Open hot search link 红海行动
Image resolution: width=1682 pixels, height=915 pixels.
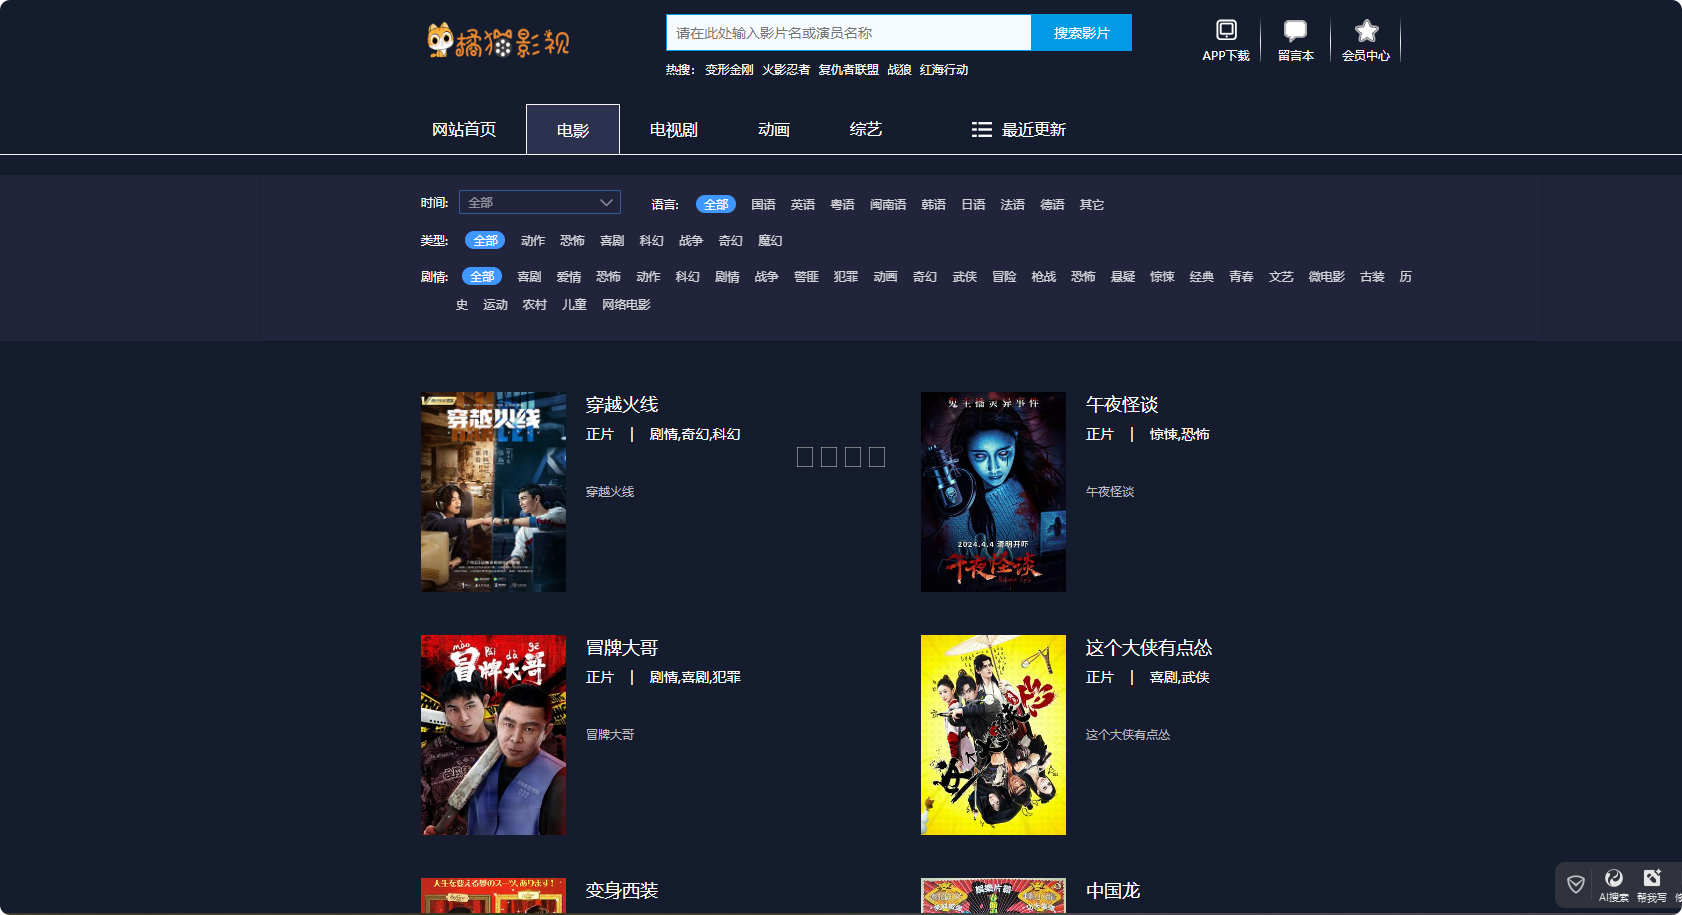tap(944, 70)
